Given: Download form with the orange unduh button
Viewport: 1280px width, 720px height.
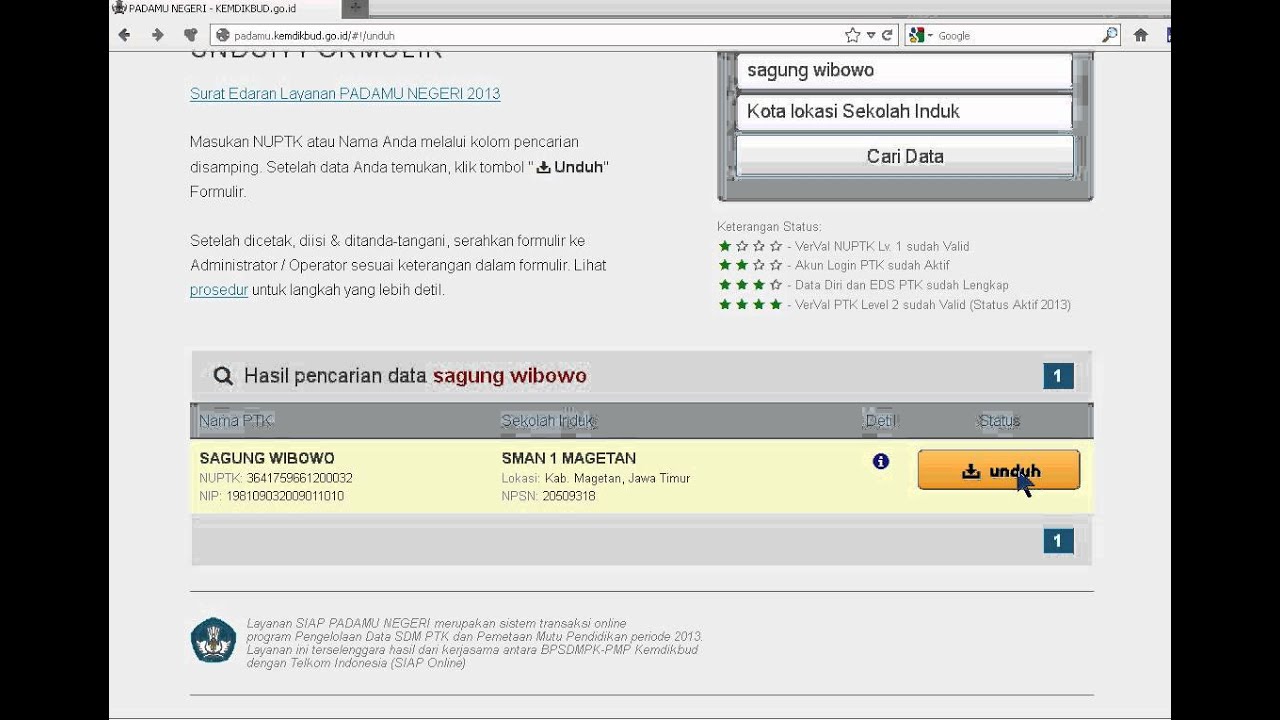Looking at the screenshot, I should tap(998, 470).
